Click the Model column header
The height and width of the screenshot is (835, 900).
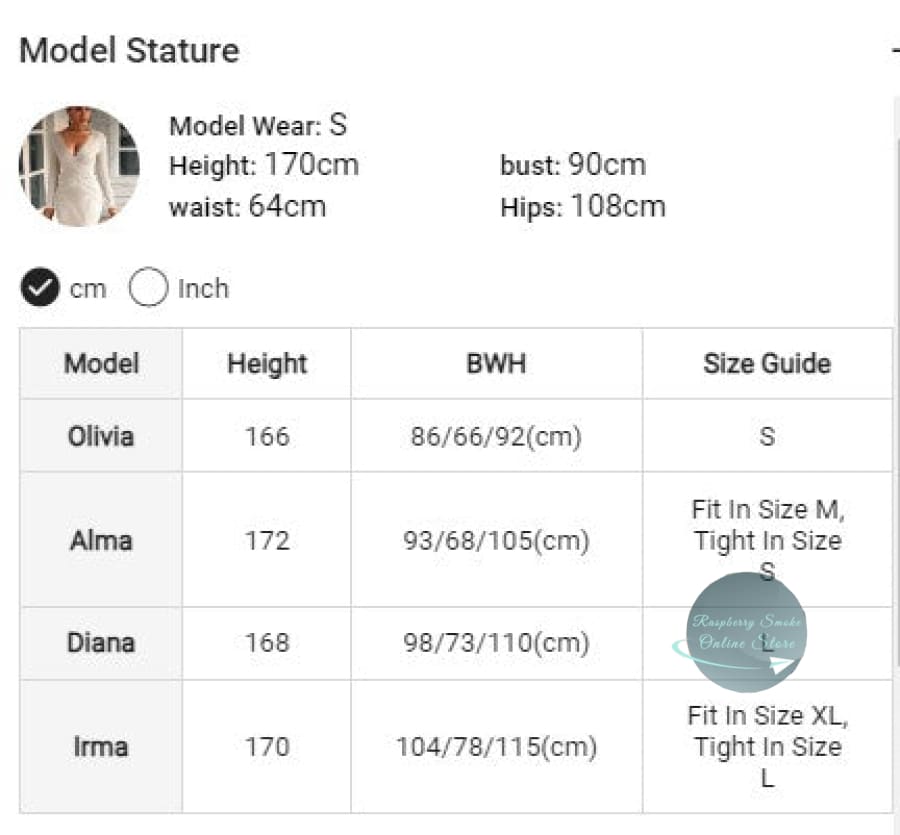point(101,363)
